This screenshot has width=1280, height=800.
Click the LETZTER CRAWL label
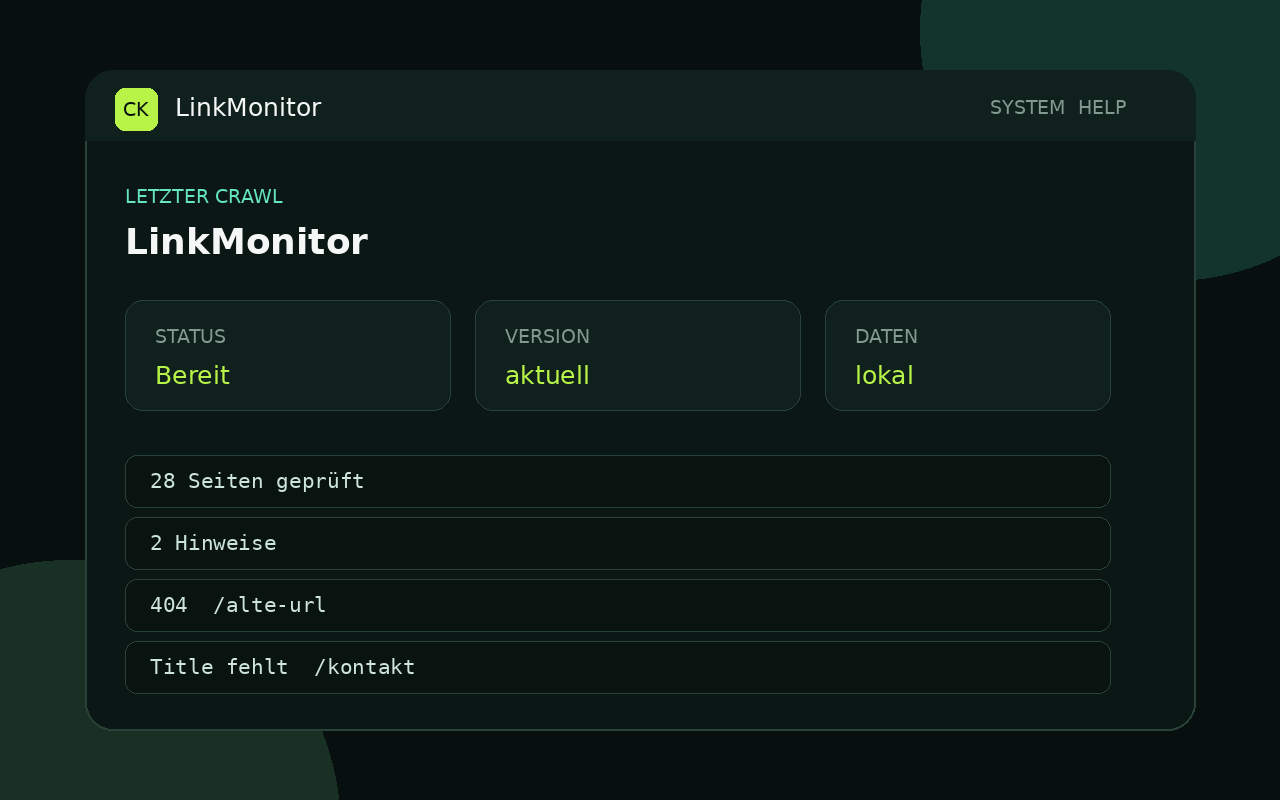point(204,197)
